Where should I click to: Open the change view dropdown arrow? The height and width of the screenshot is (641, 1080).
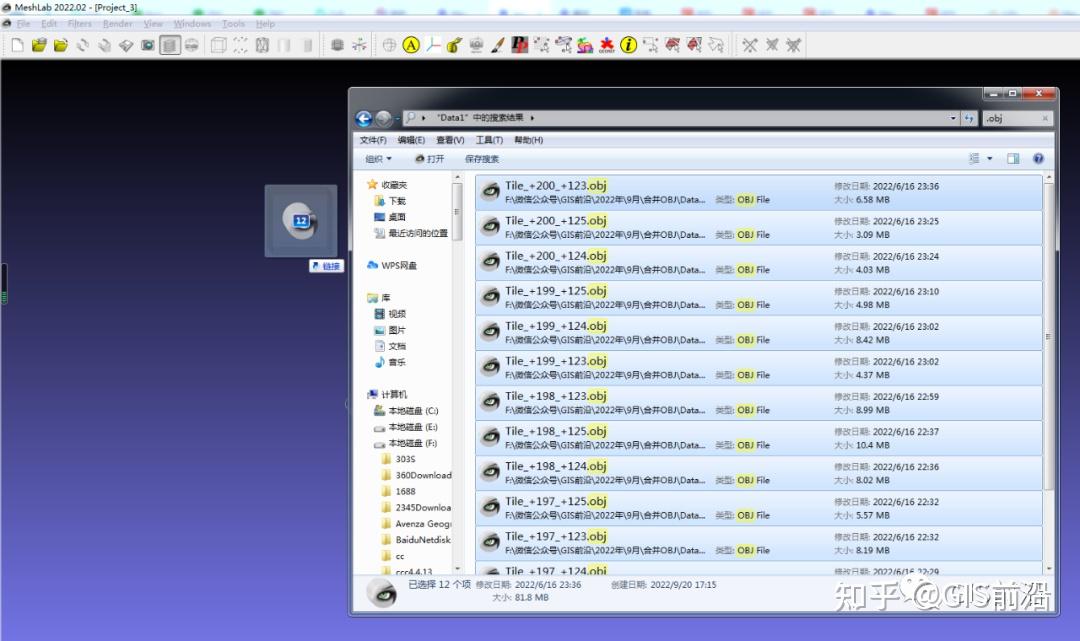click(x=990, y=158)
